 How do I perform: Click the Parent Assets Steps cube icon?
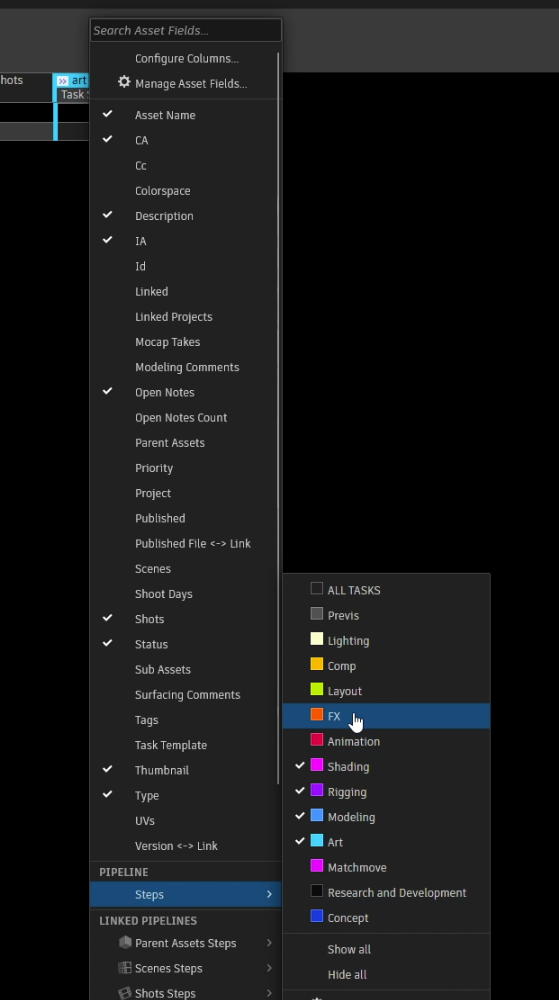click(125, 942)
